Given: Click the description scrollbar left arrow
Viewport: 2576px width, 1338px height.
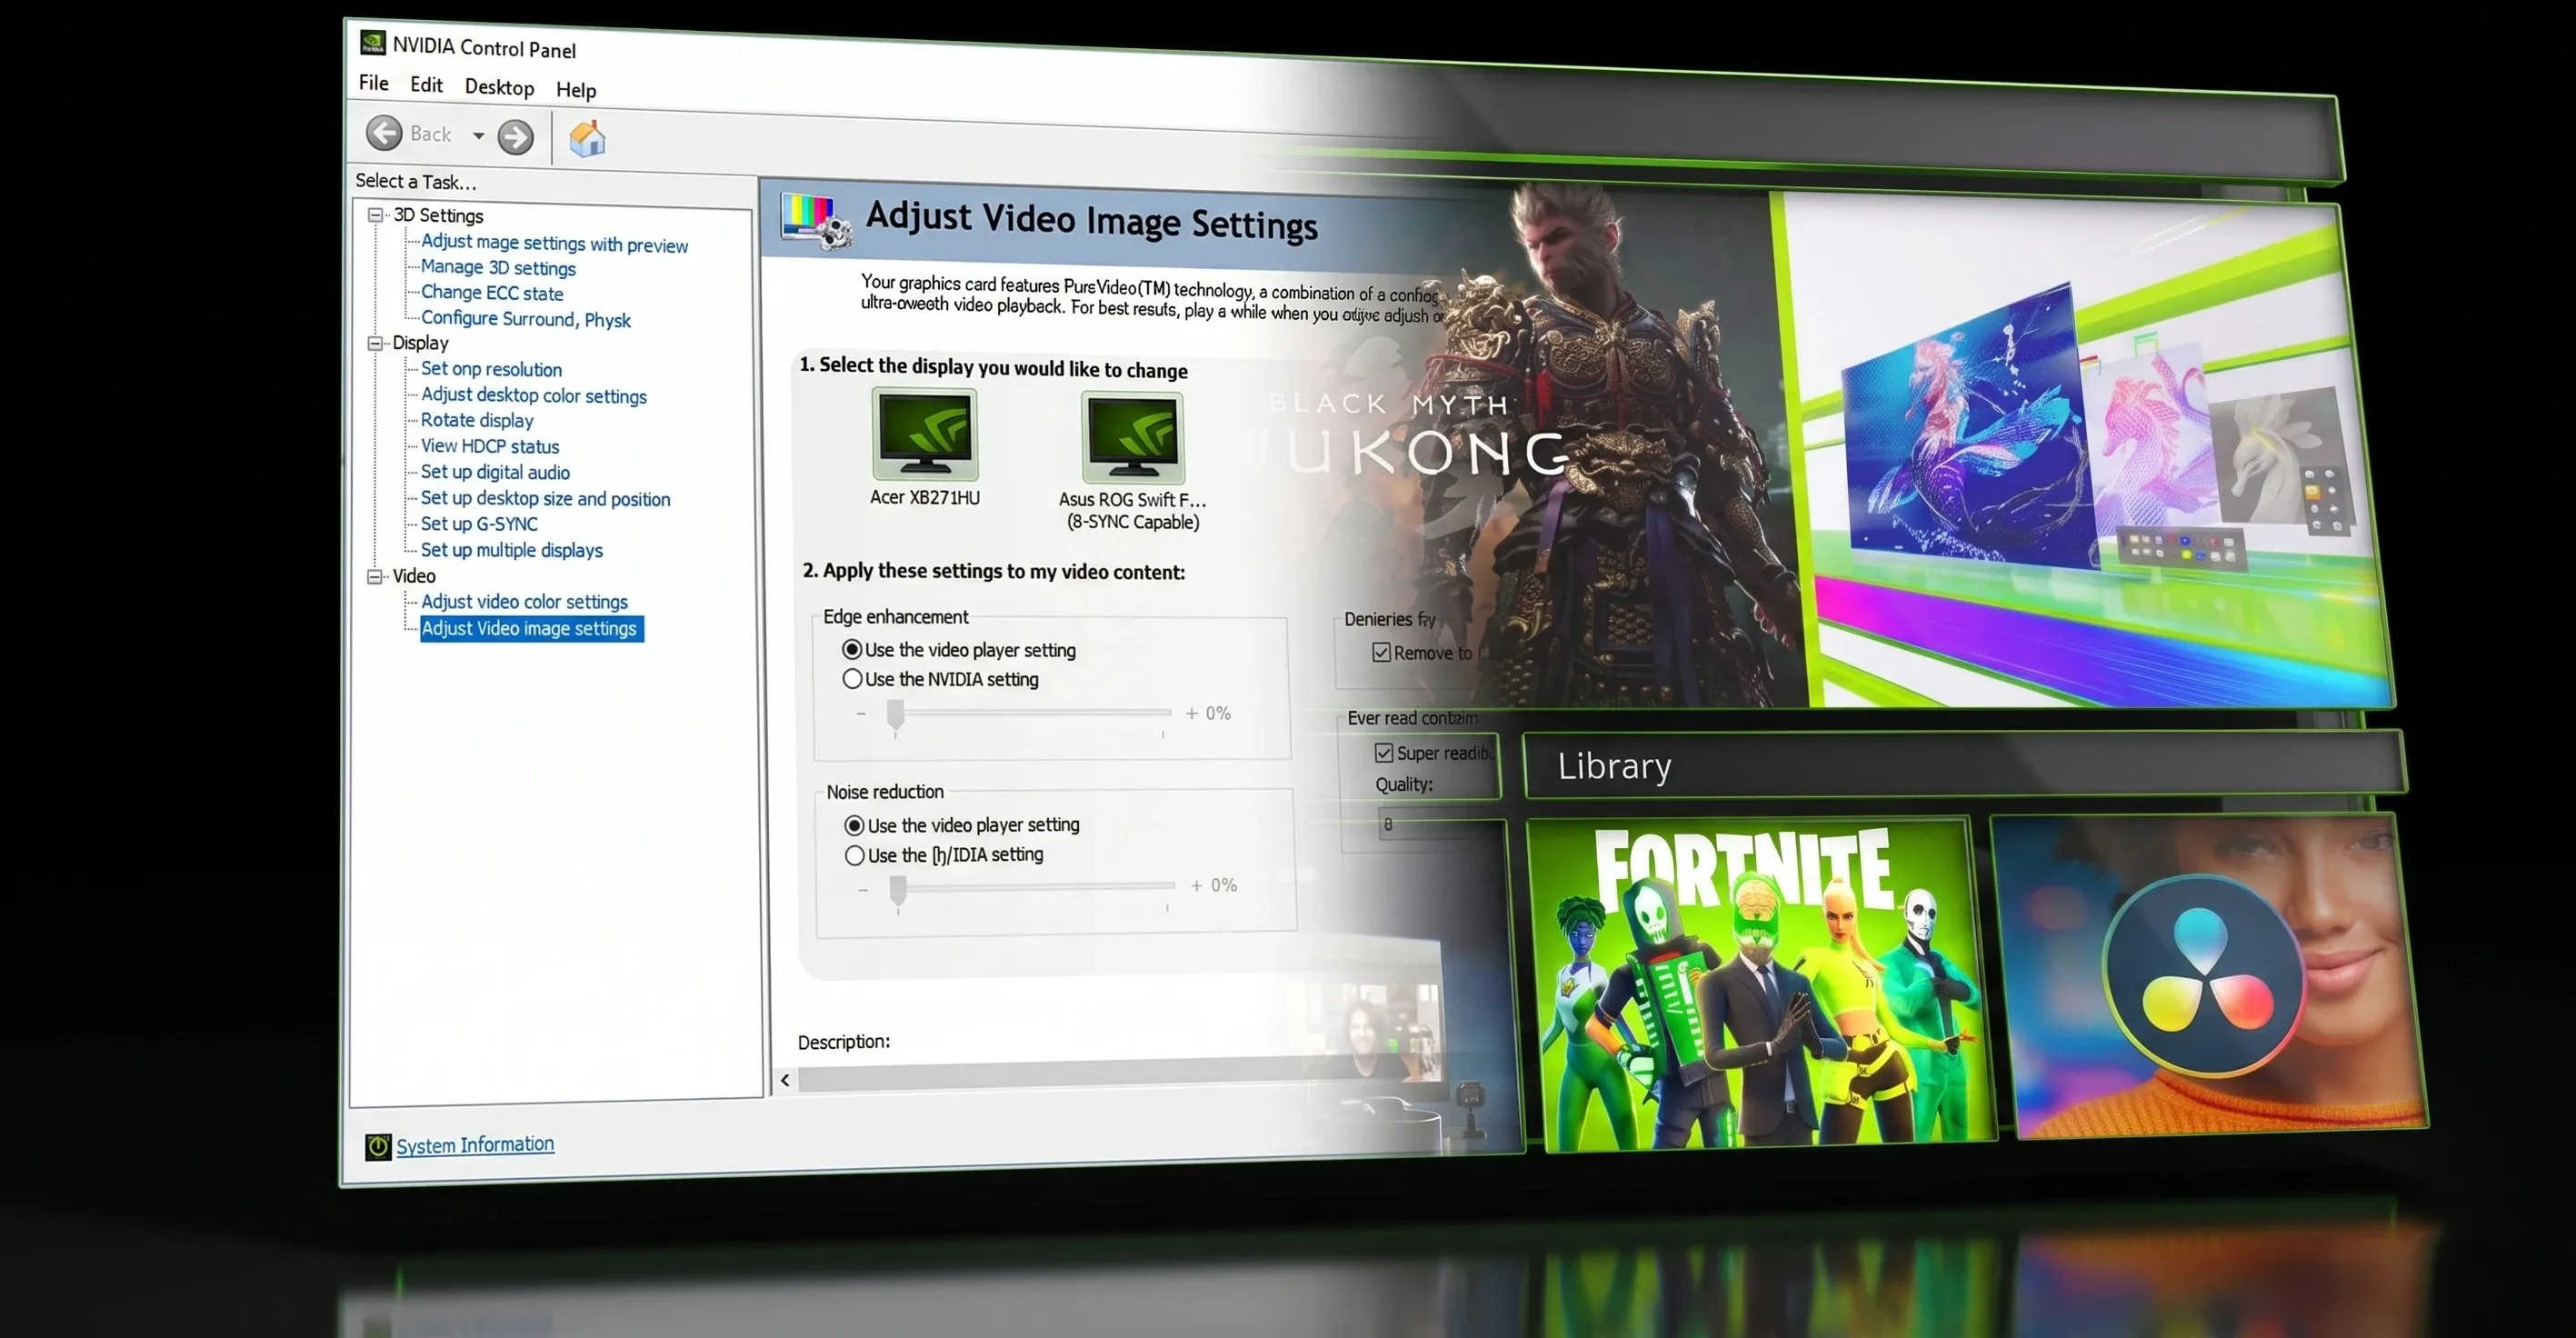Looking at the screenshot, I should coord(785,1080).
